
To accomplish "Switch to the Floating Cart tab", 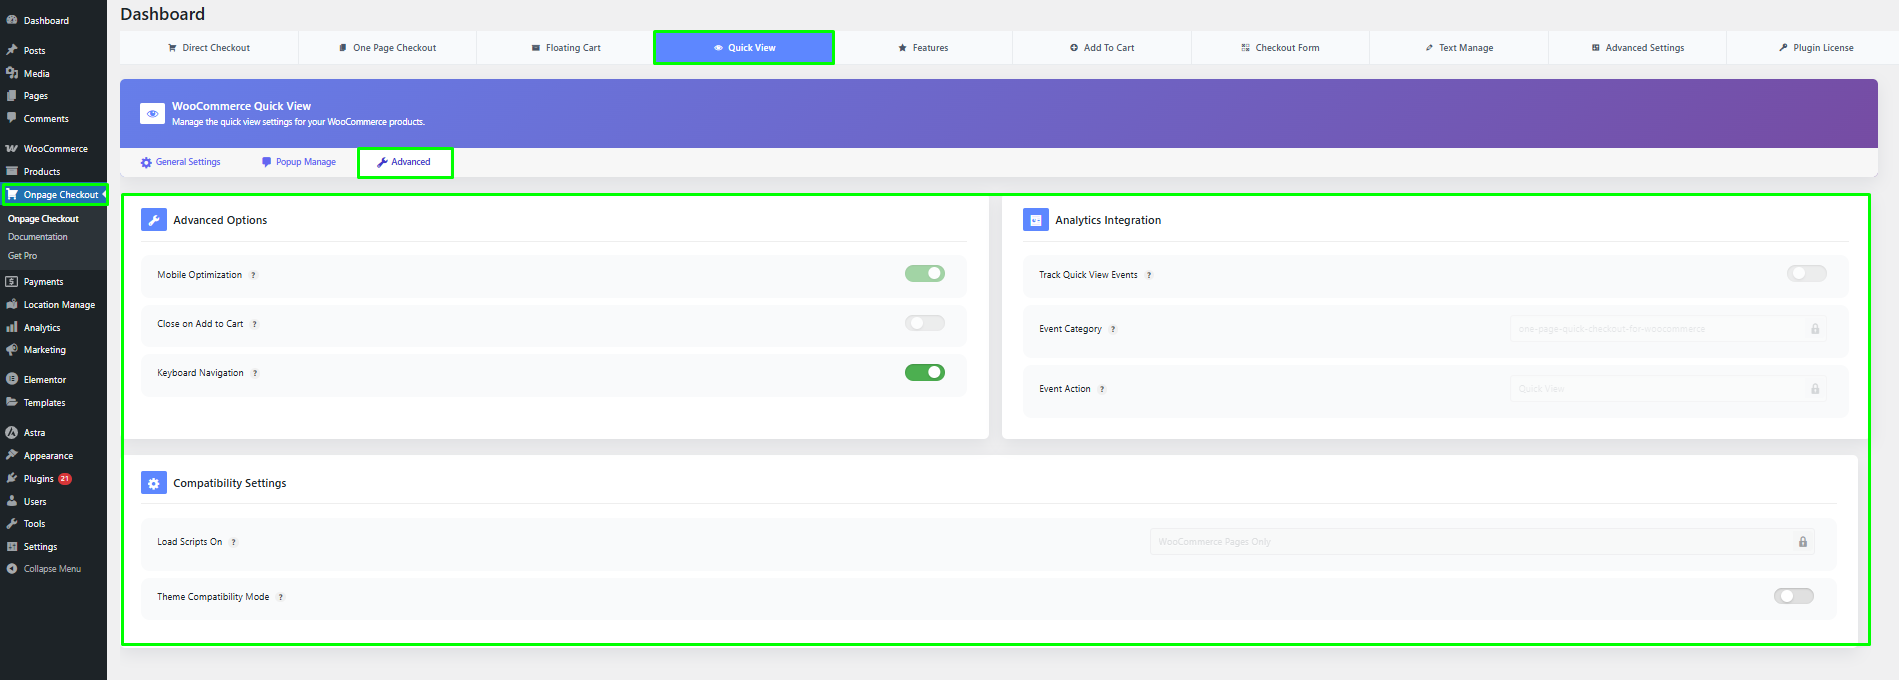I will click(565, 48).
